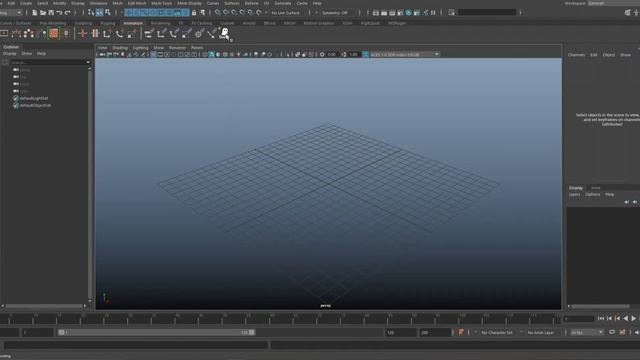640x360 pixels.
Task: Go to start of playback range
Action: (x=601, y=318)
